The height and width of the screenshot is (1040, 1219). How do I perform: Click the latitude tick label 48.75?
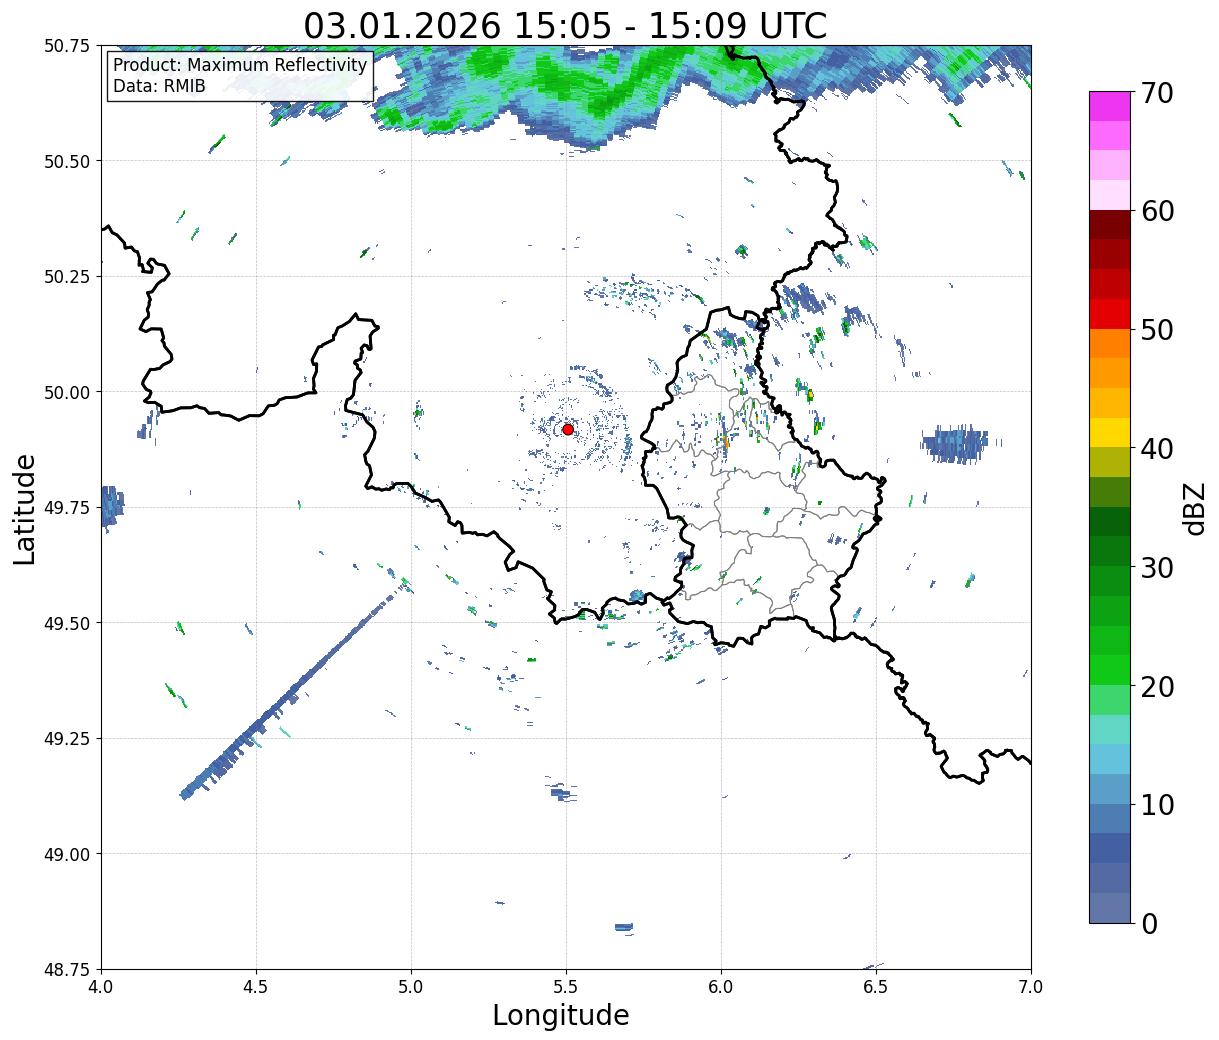click(x=67, y=969)
